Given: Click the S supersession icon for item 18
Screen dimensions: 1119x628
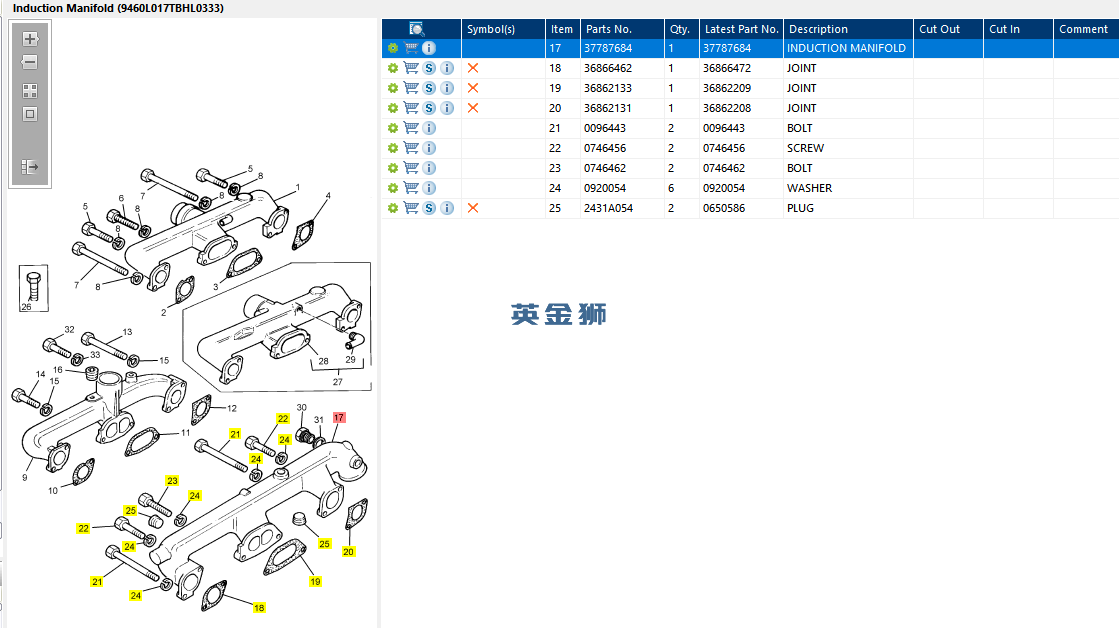Looking at the screenshot, I should point(429,68).
